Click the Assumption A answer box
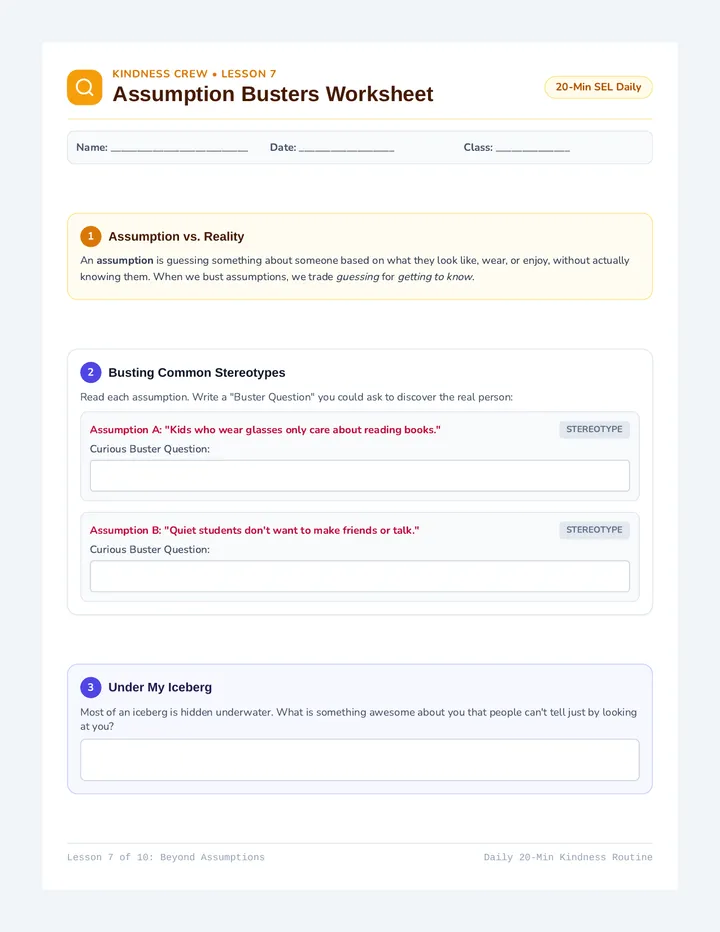Viewport: 720px width, 932px height. (360, 476)
